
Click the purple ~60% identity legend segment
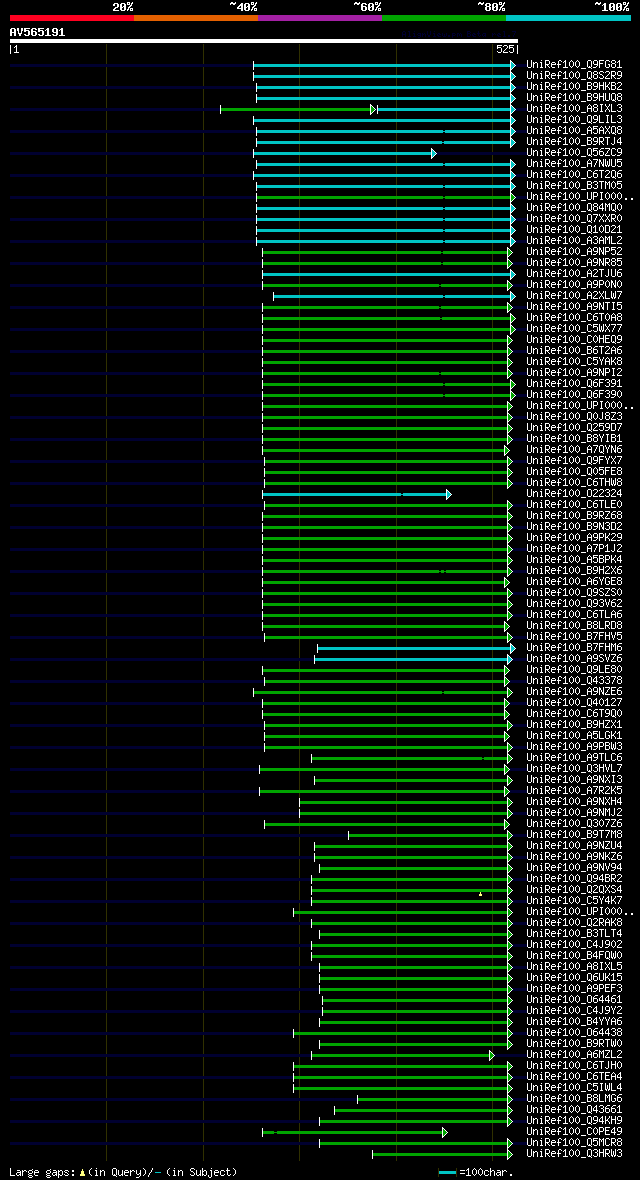[320, 17]
